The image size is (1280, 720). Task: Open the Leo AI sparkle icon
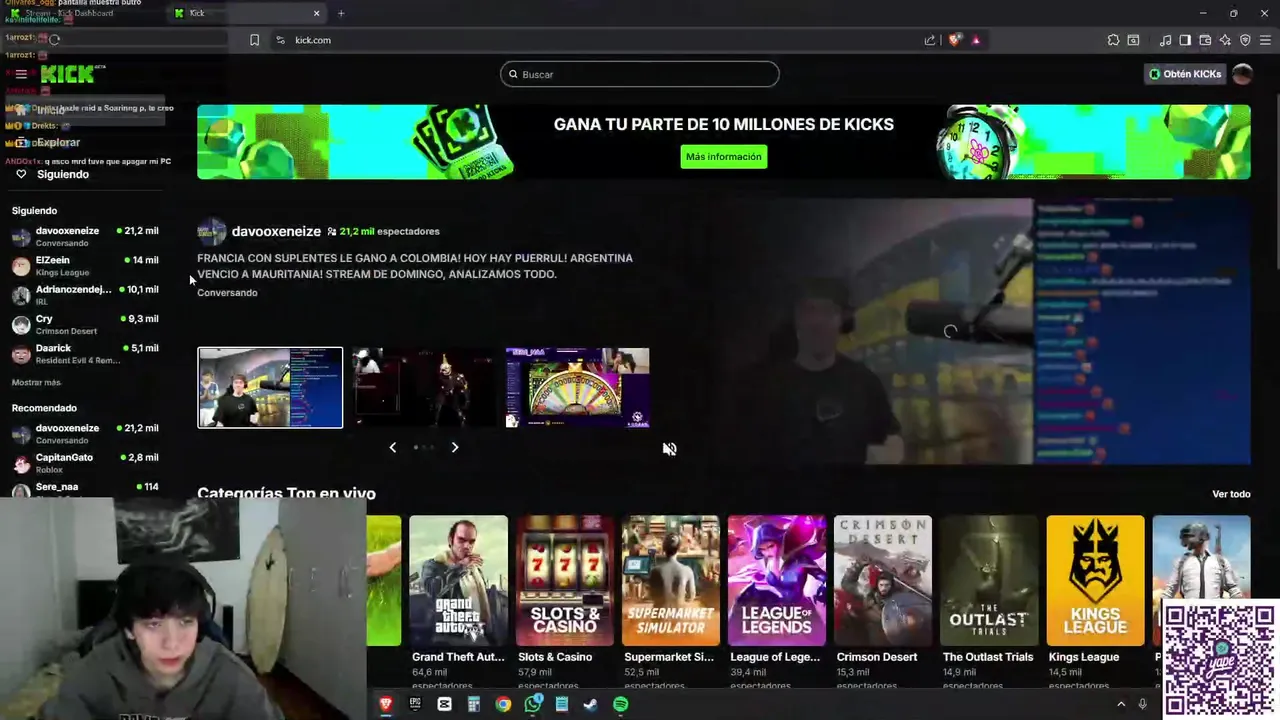pyautogui.click(x=1225, y=40)
